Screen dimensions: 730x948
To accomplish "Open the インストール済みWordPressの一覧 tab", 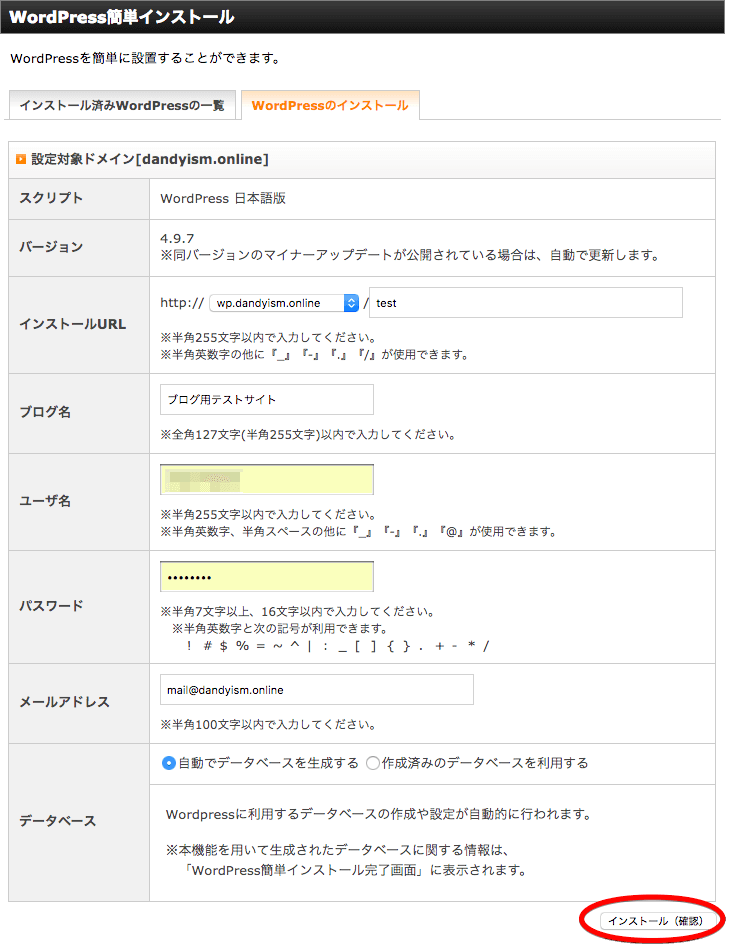I will click(122, 105).
